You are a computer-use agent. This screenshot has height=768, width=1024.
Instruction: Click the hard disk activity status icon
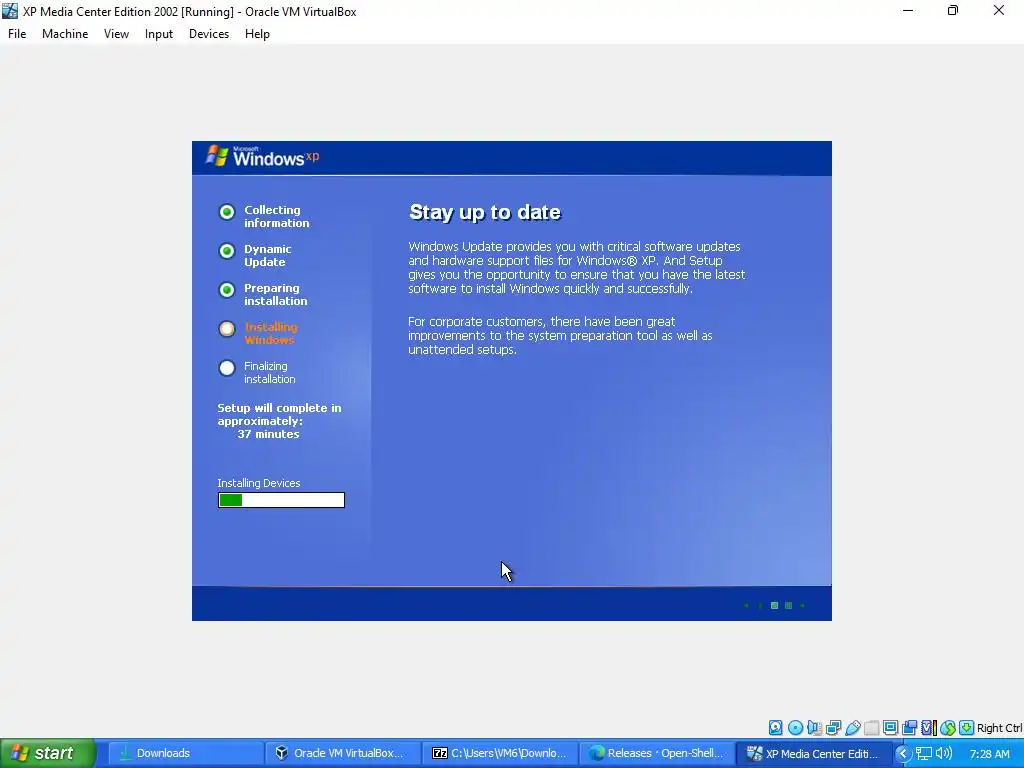click(775, 728)
